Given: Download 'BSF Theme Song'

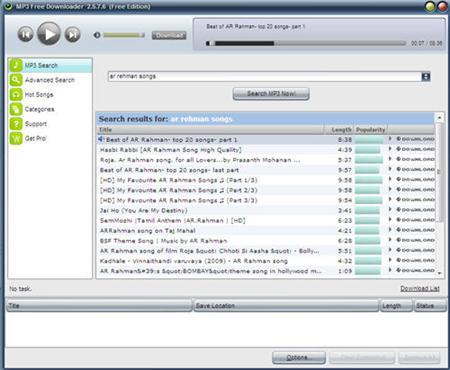Looking at the screenshot, I should coord(415,240).
